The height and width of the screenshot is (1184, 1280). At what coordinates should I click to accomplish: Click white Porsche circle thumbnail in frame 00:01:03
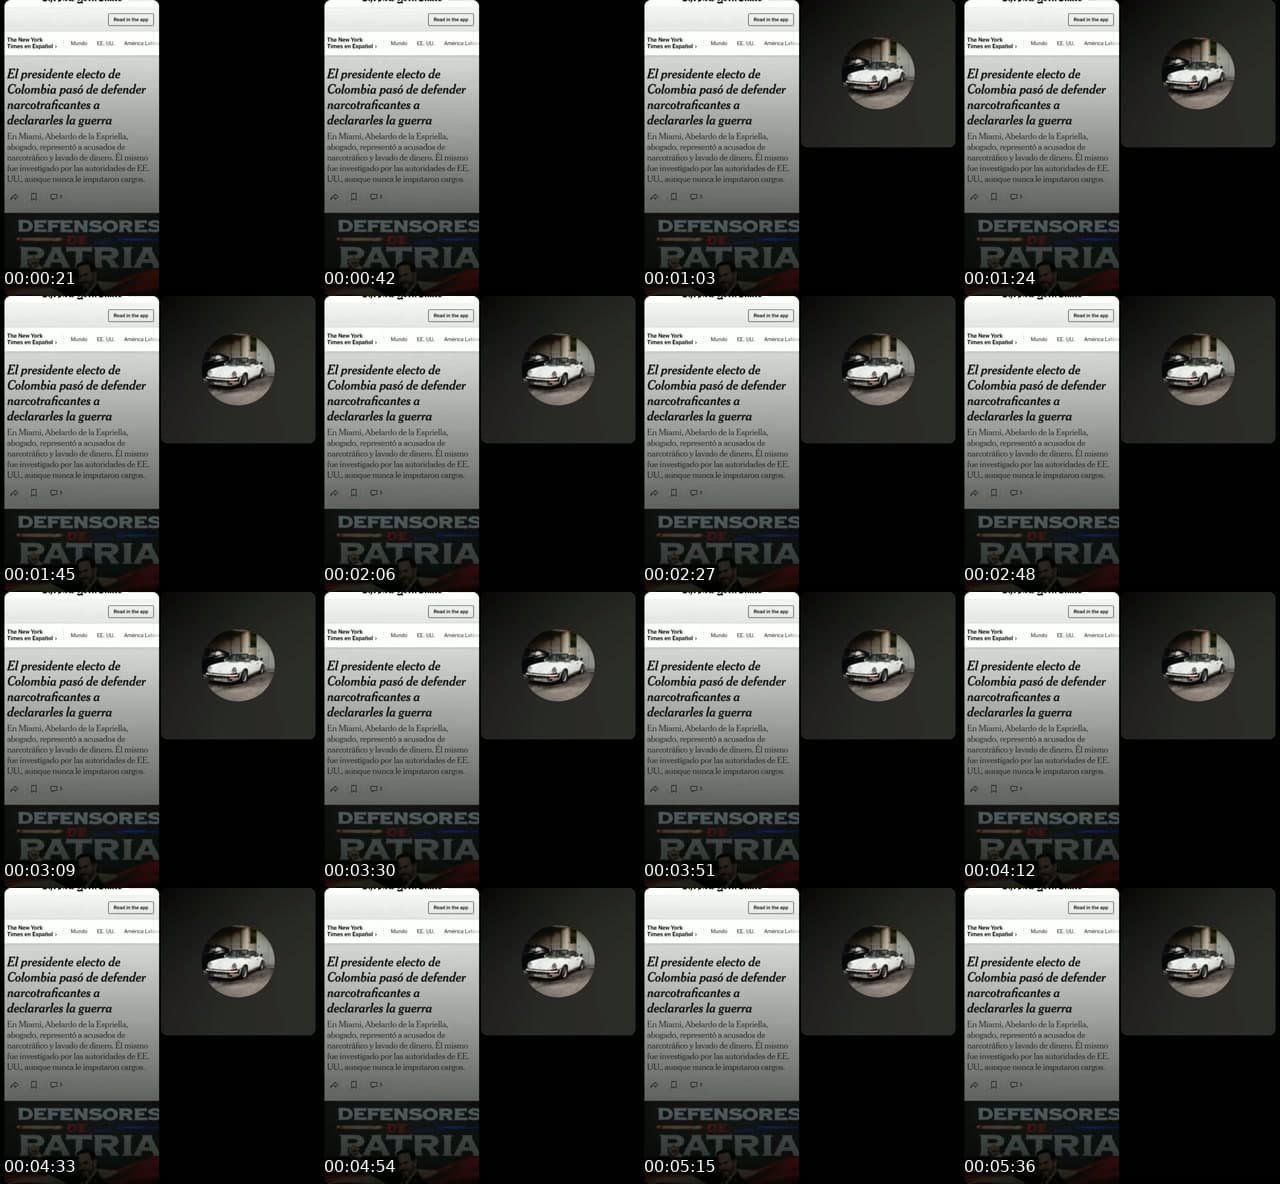click(878, 73)
